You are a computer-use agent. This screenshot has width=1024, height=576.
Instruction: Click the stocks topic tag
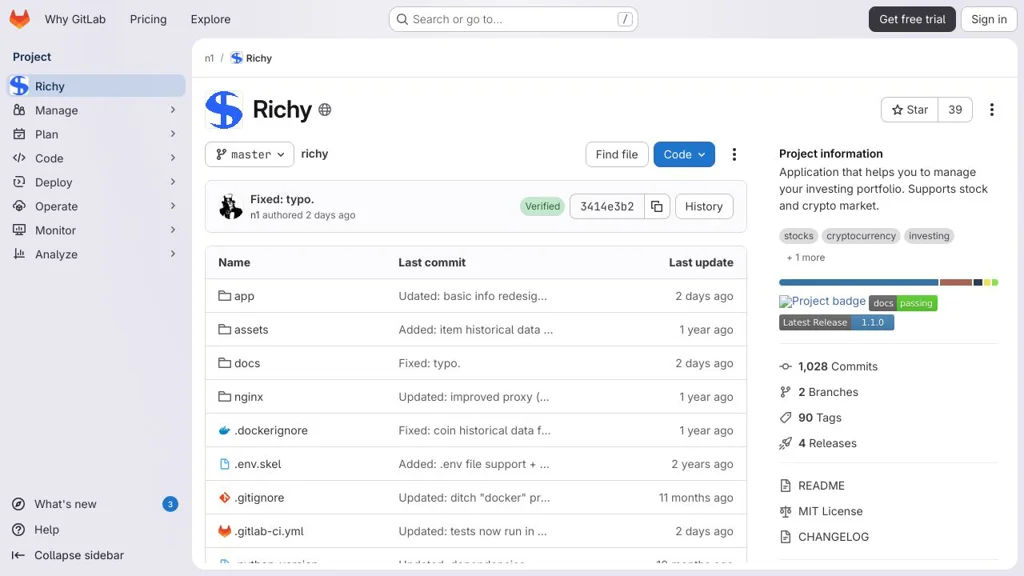click(798, 236)
